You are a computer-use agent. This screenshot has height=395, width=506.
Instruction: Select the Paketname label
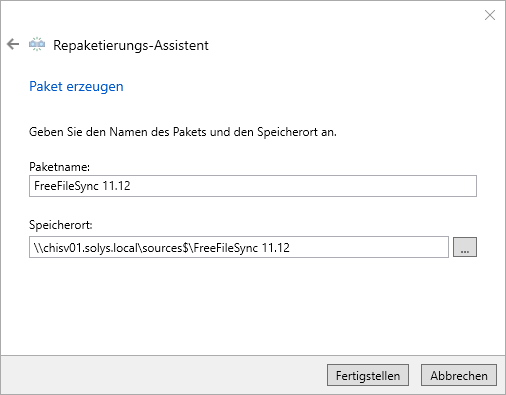(x=60, y=167)
